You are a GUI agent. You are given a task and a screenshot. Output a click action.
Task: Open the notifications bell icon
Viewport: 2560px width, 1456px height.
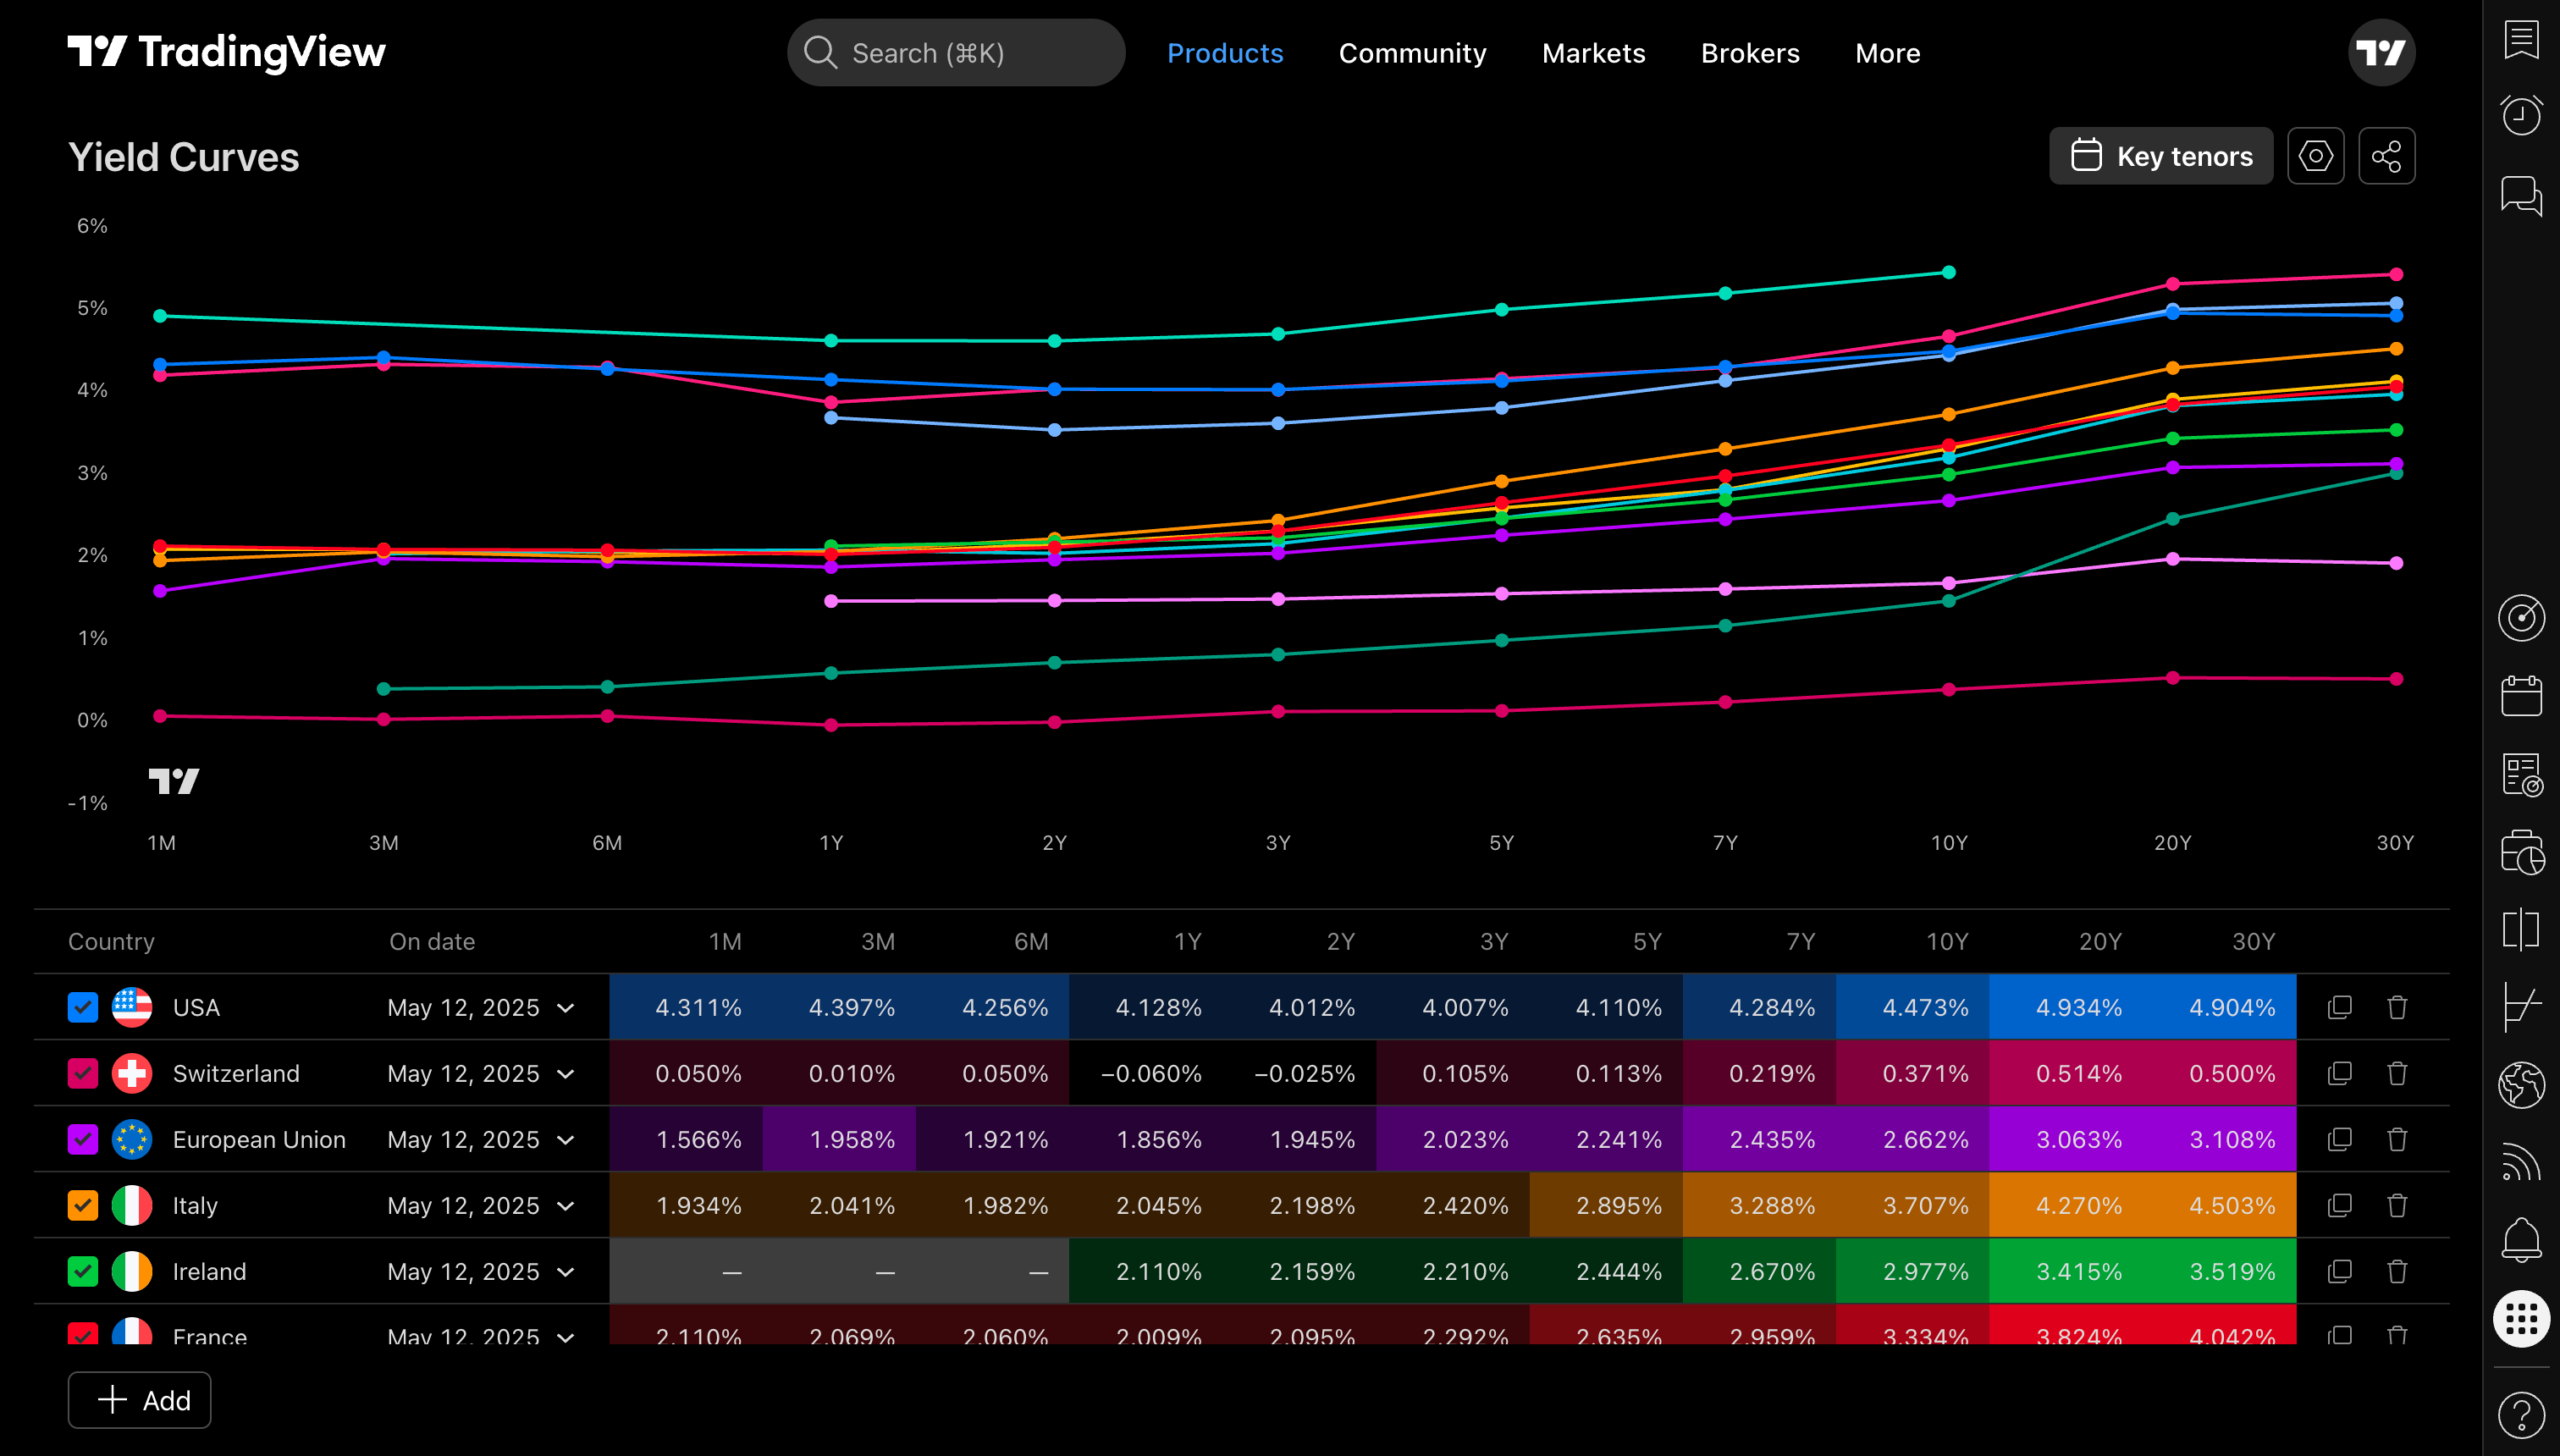2521,1240
